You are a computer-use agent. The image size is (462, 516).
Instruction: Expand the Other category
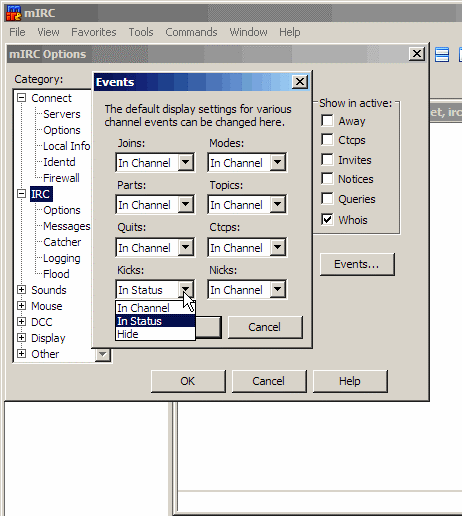point(22,354)
